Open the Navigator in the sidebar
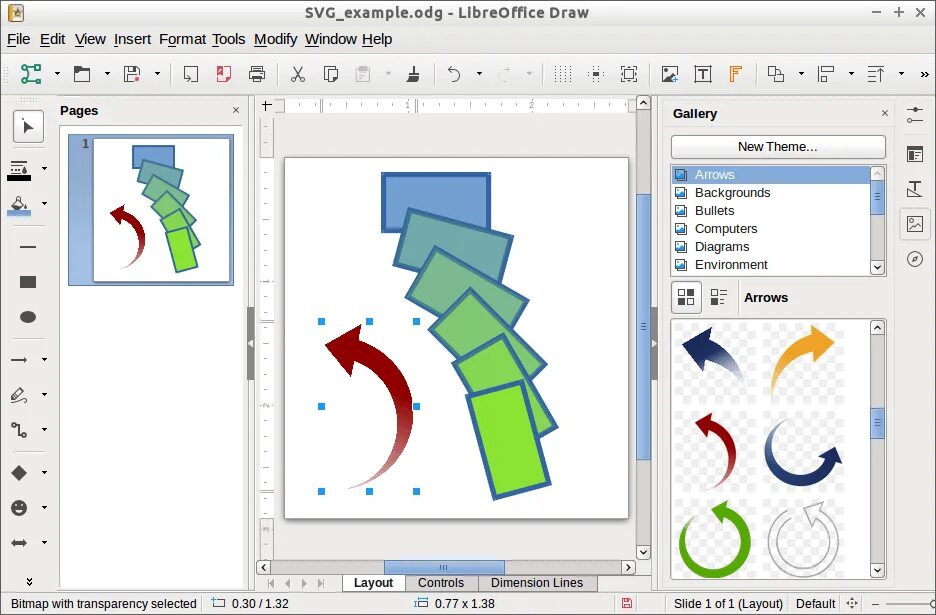The height and width of the screenshot is (615, 936). tap(916, 260)
